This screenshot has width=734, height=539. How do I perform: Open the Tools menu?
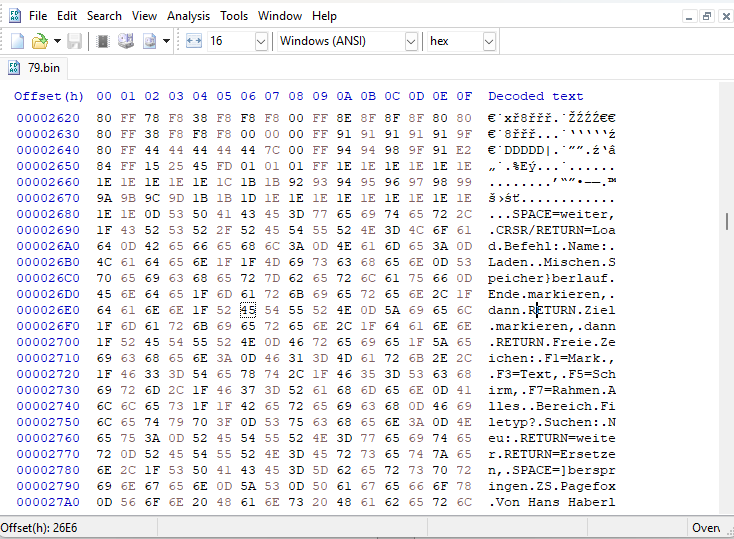(x=234, y=16)
